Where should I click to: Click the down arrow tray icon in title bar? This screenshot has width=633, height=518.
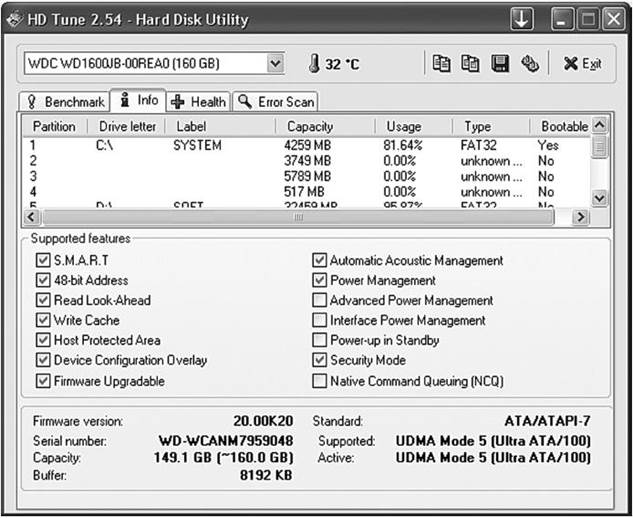tap(522, 19)
